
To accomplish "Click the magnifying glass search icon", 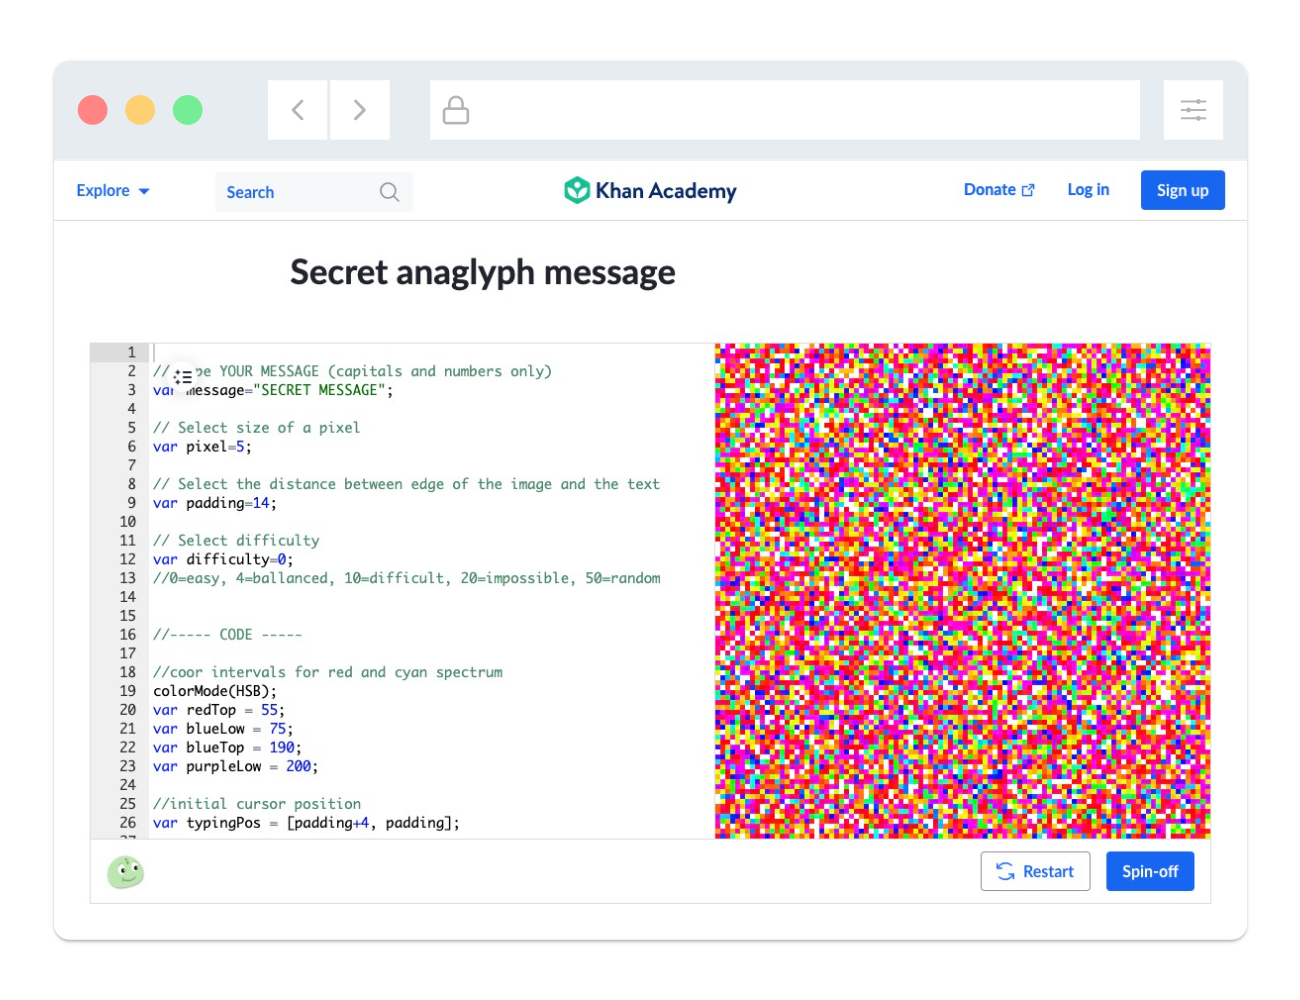I will coord(389,192).
